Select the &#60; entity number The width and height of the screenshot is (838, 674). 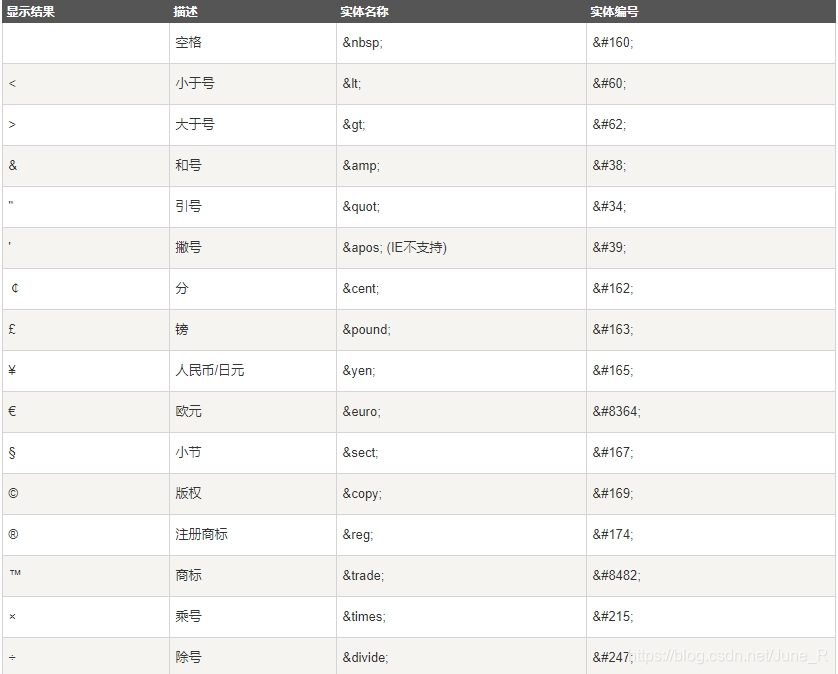(609, 83)
